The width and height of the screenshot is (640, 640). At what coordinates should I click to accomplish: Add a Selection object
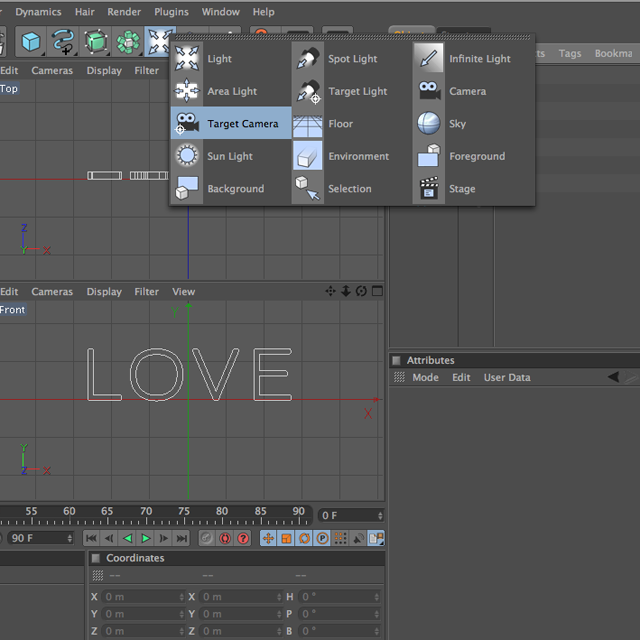coord(351,189)
